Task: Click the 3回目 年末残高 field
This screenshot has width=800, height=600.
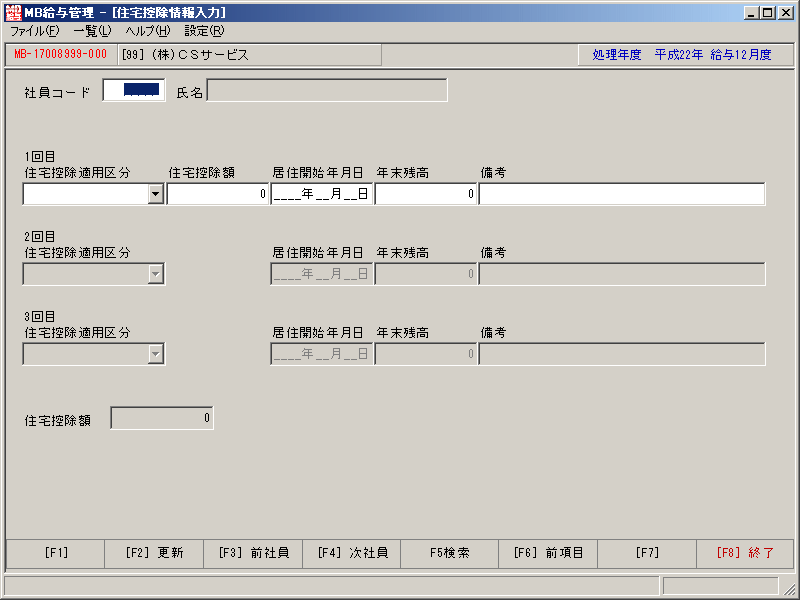Action: point(426,354)
